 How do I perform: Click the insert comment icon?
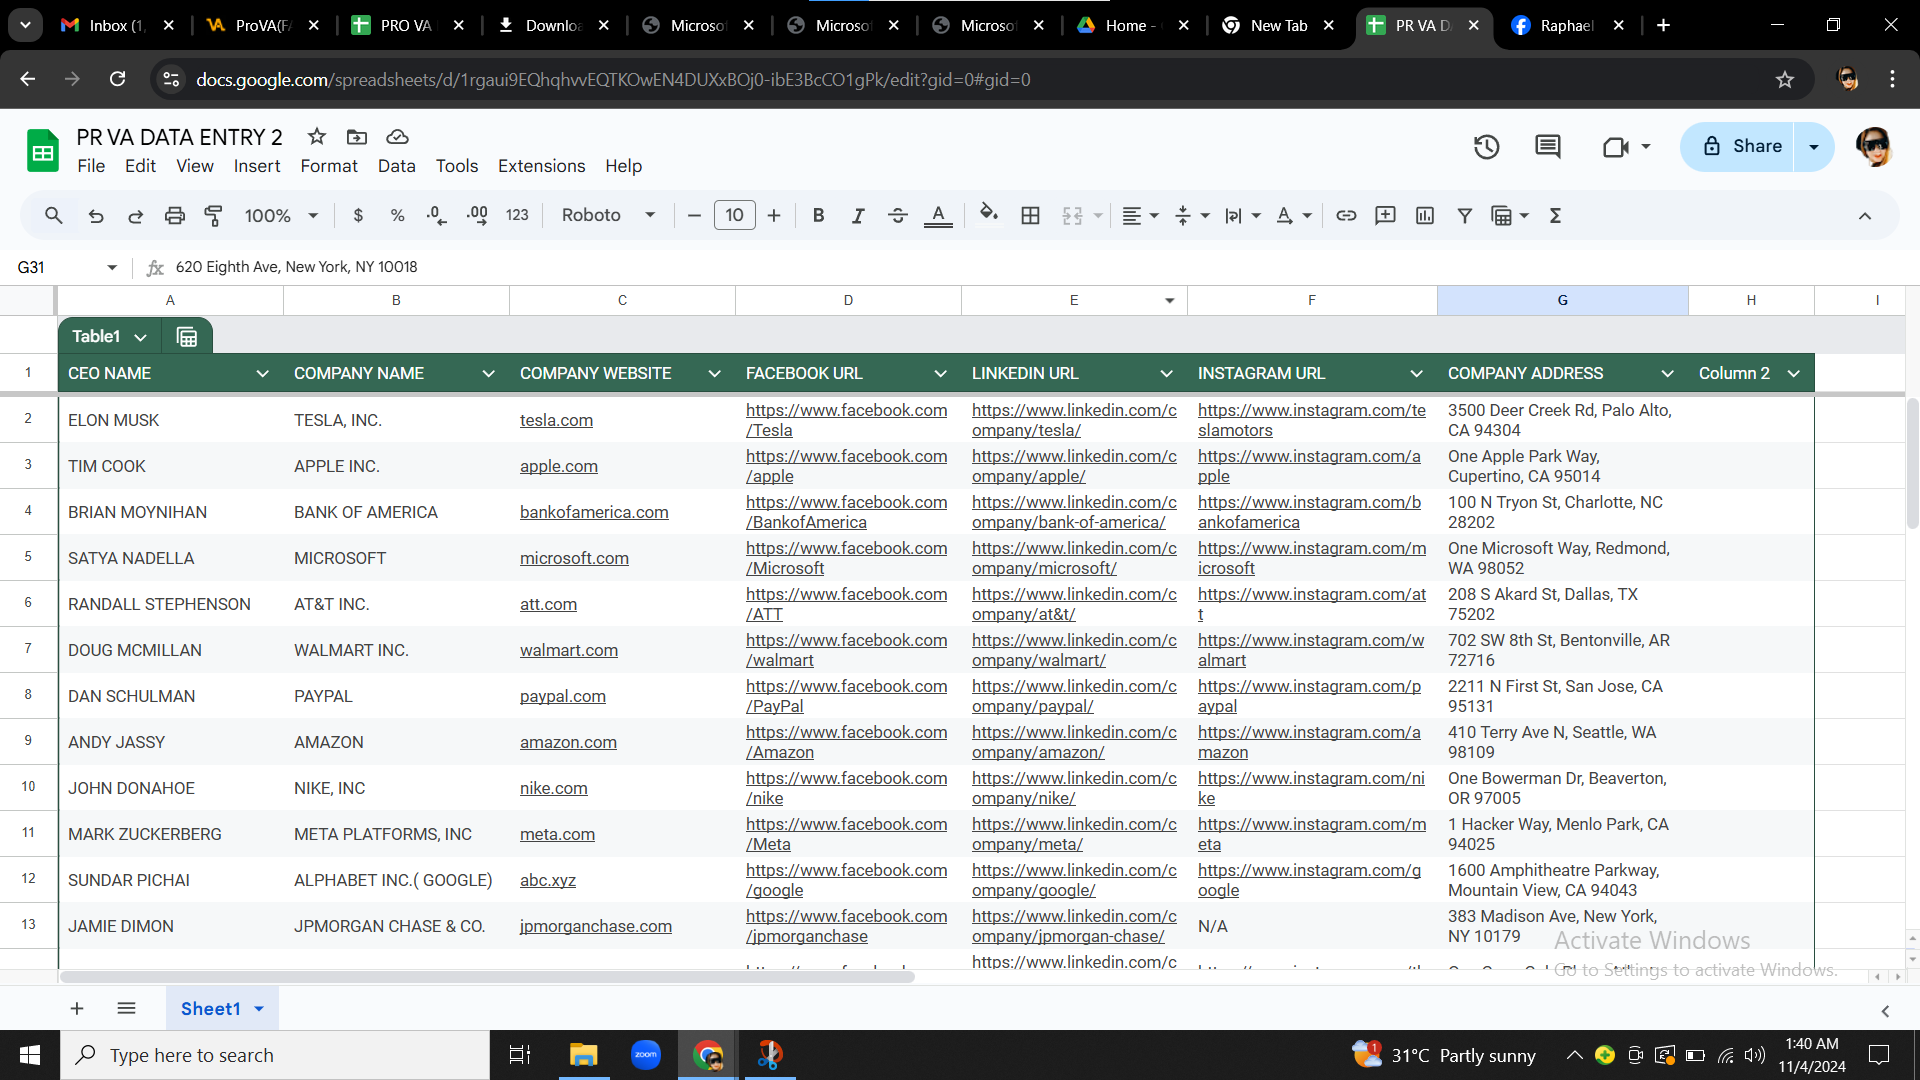click(x=1385, y=215)
